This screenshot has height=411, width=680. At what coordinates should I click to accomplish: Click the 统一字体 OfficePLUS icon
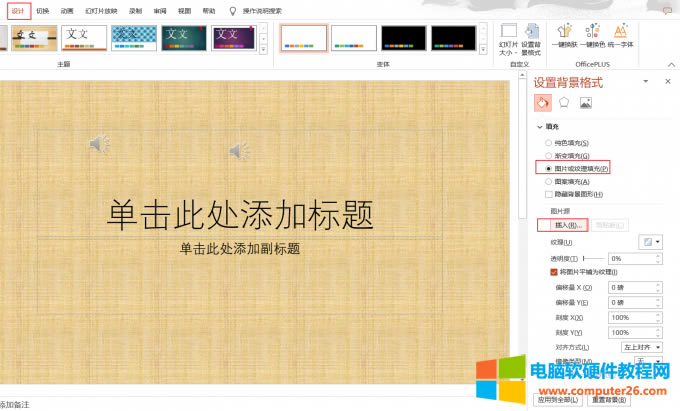click(x=621, y=34)
